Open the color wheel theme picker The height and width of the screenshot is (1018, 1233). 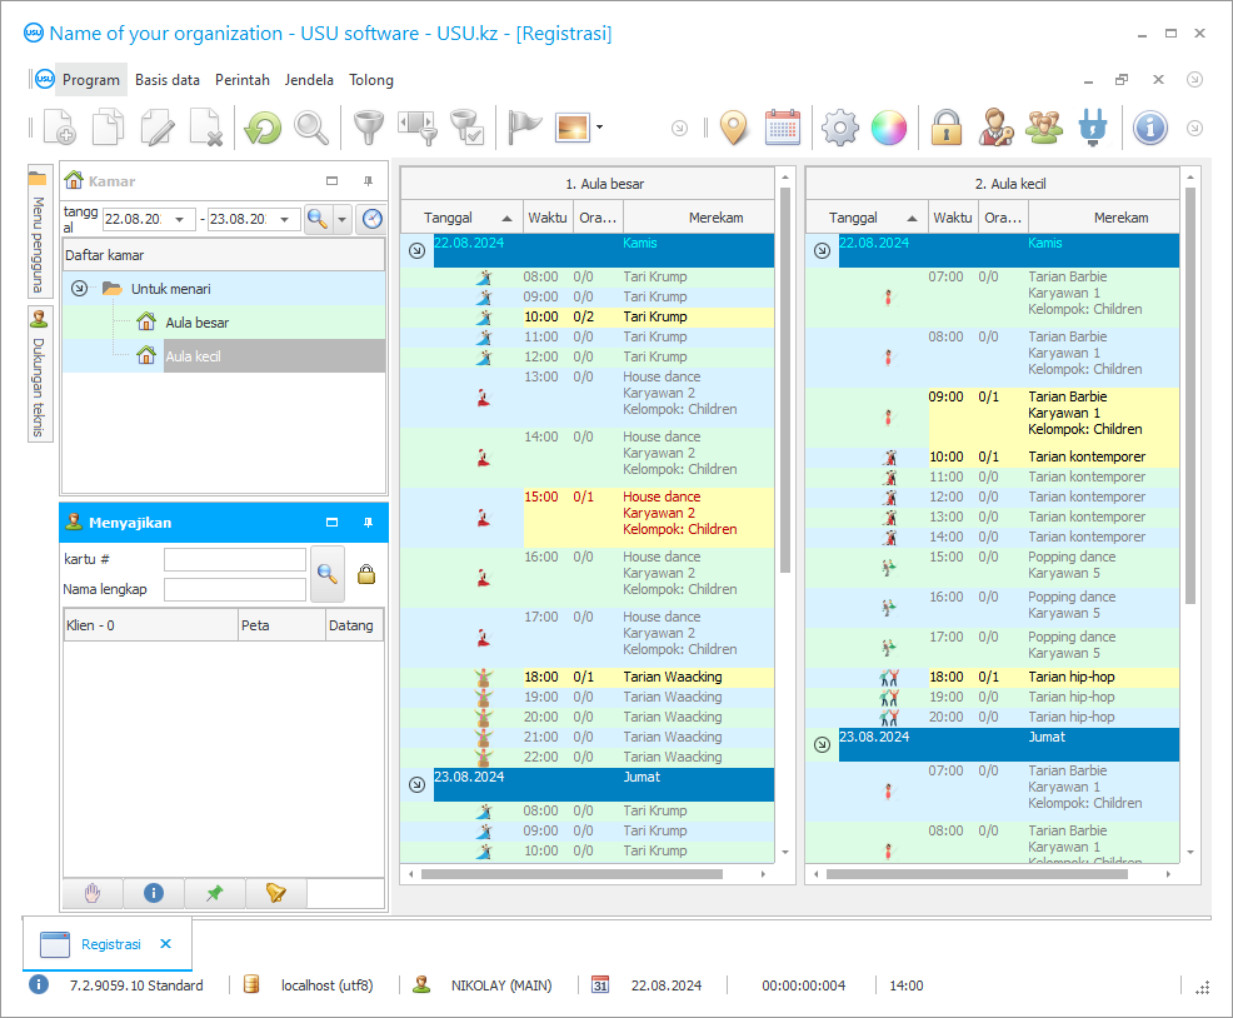[x=888, y=128]
